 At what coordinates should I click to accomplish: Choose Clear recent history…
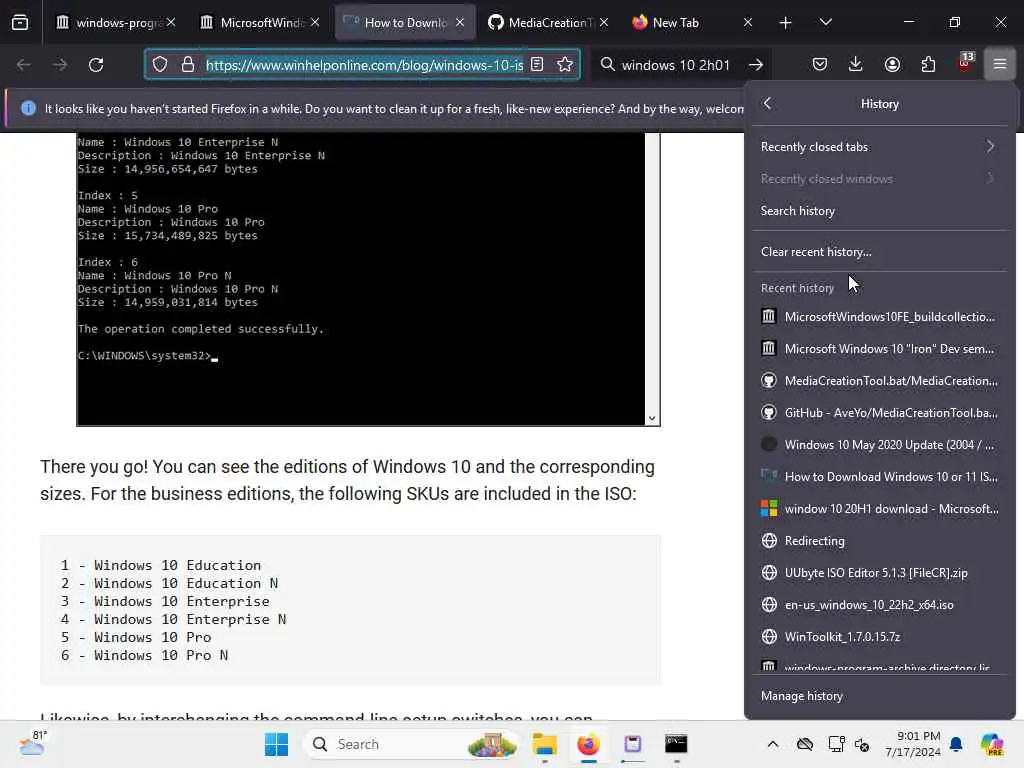tap(879, 251)
